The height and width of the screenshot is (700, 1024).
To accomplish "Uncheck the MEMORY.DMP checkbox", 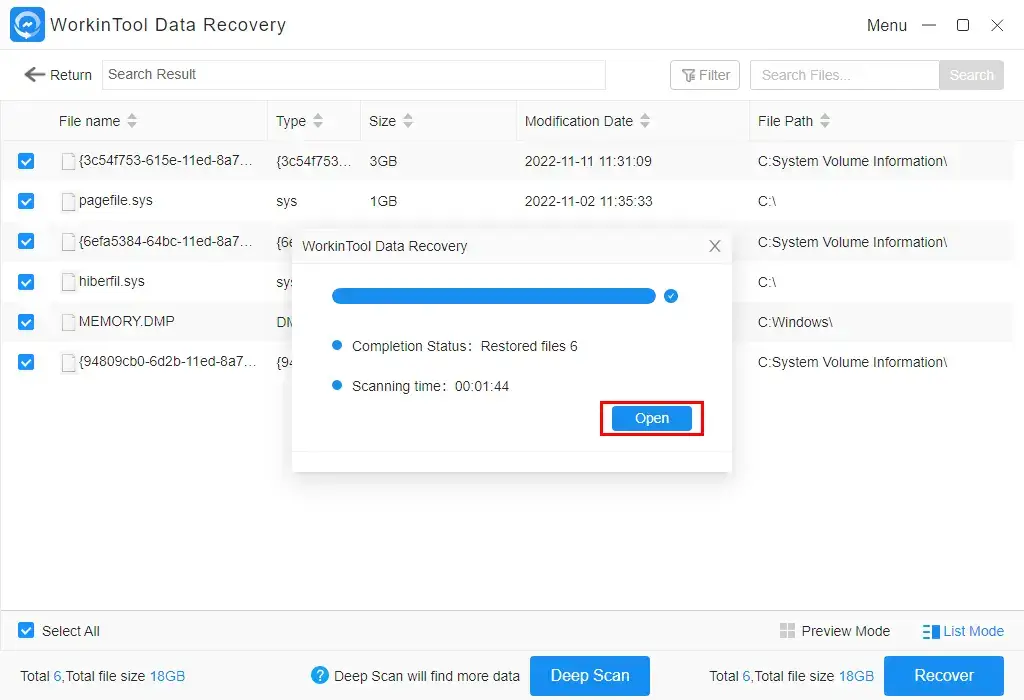I will click(26, 322).
